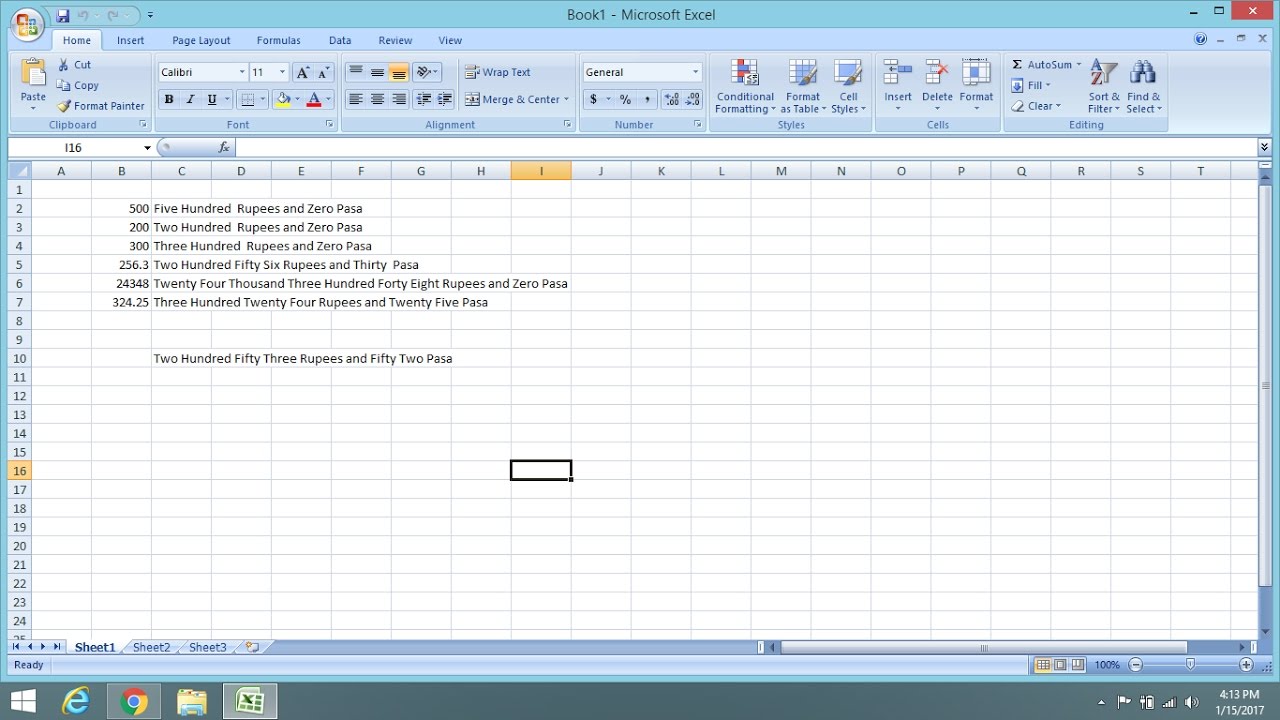The width and height of the screenshot is (1280, 720).
Task: Open the Insert ribbon tab
Action: pyautogui.click(x=130, y=41)
